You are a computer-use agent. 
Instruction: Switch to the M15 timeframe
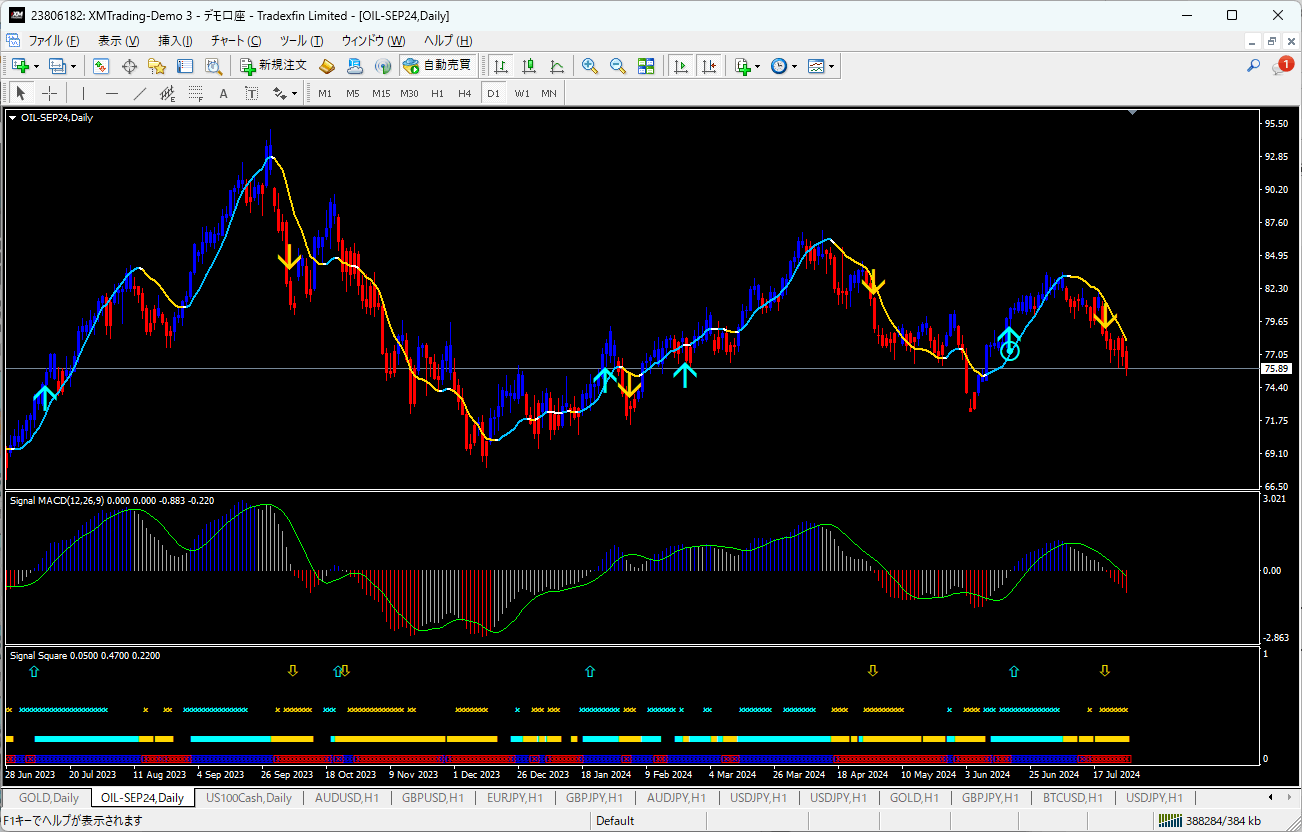click(x=381, y=93)
